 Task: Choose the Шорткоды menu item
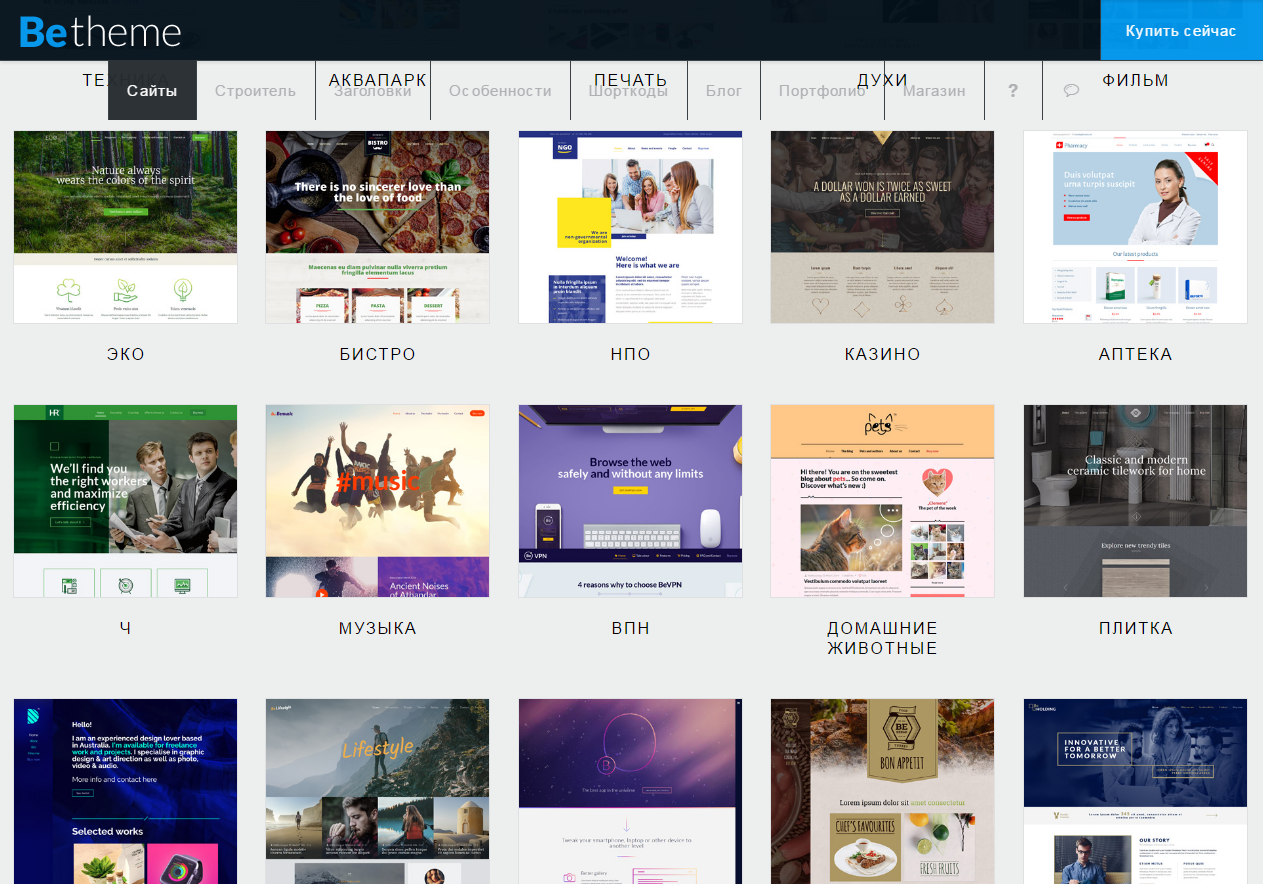click(x=628, y=91)
